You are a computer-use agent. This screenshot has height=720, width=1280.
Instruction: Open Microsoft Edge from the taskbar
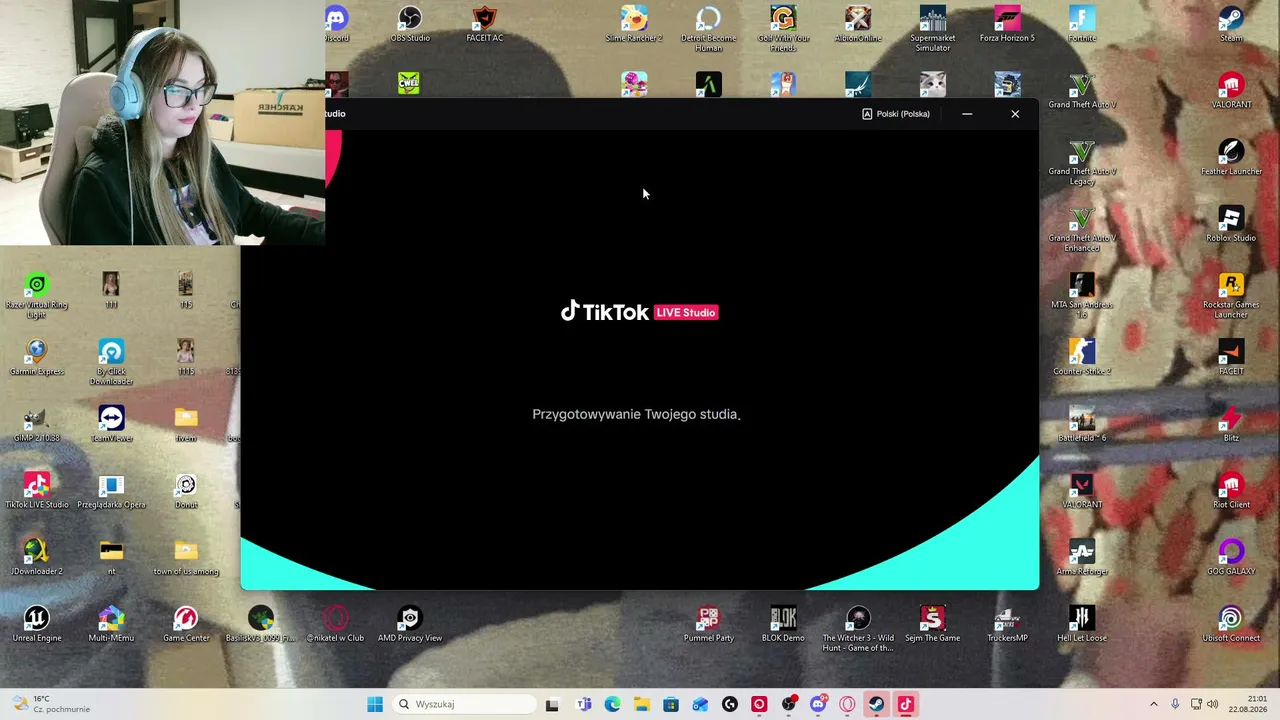[612, 704]
